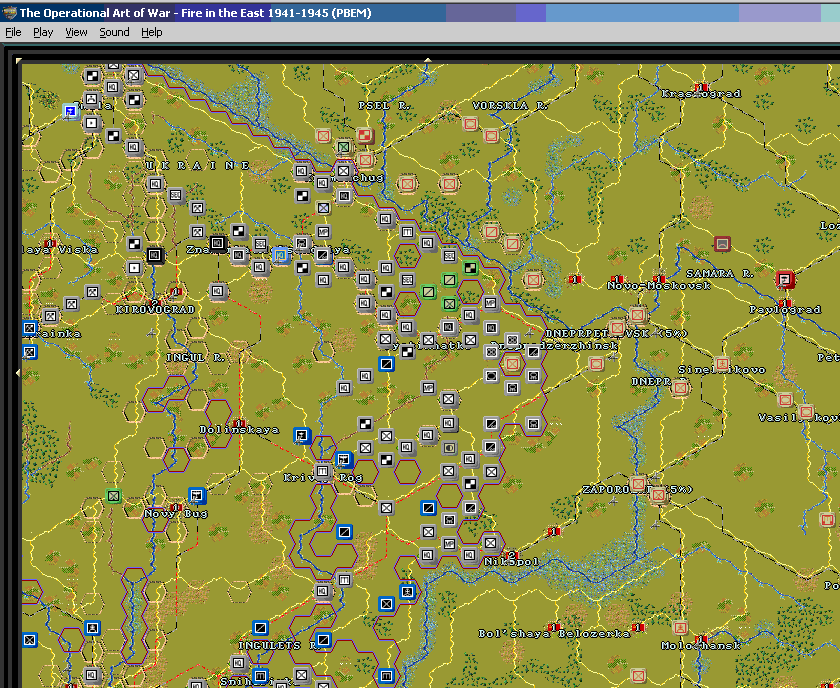Select the Soviet unit west of Novo-Moskovsk flags

click(x=533, y=280)
